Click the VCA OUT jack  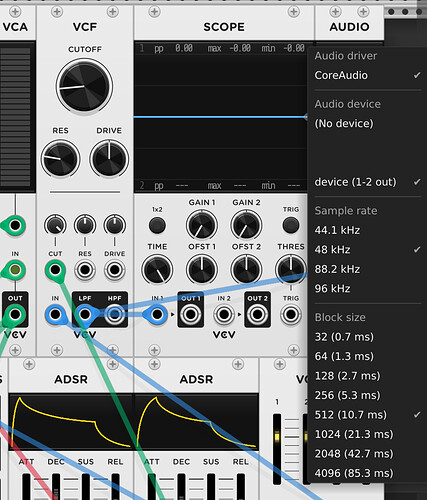(x=15, y=314)
